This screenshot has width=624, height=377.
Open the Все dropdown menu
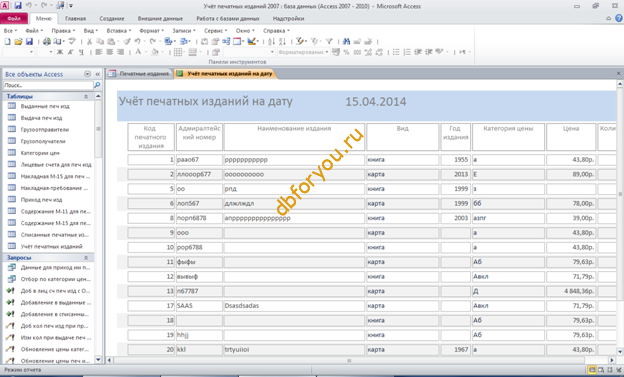coord(10,31)
